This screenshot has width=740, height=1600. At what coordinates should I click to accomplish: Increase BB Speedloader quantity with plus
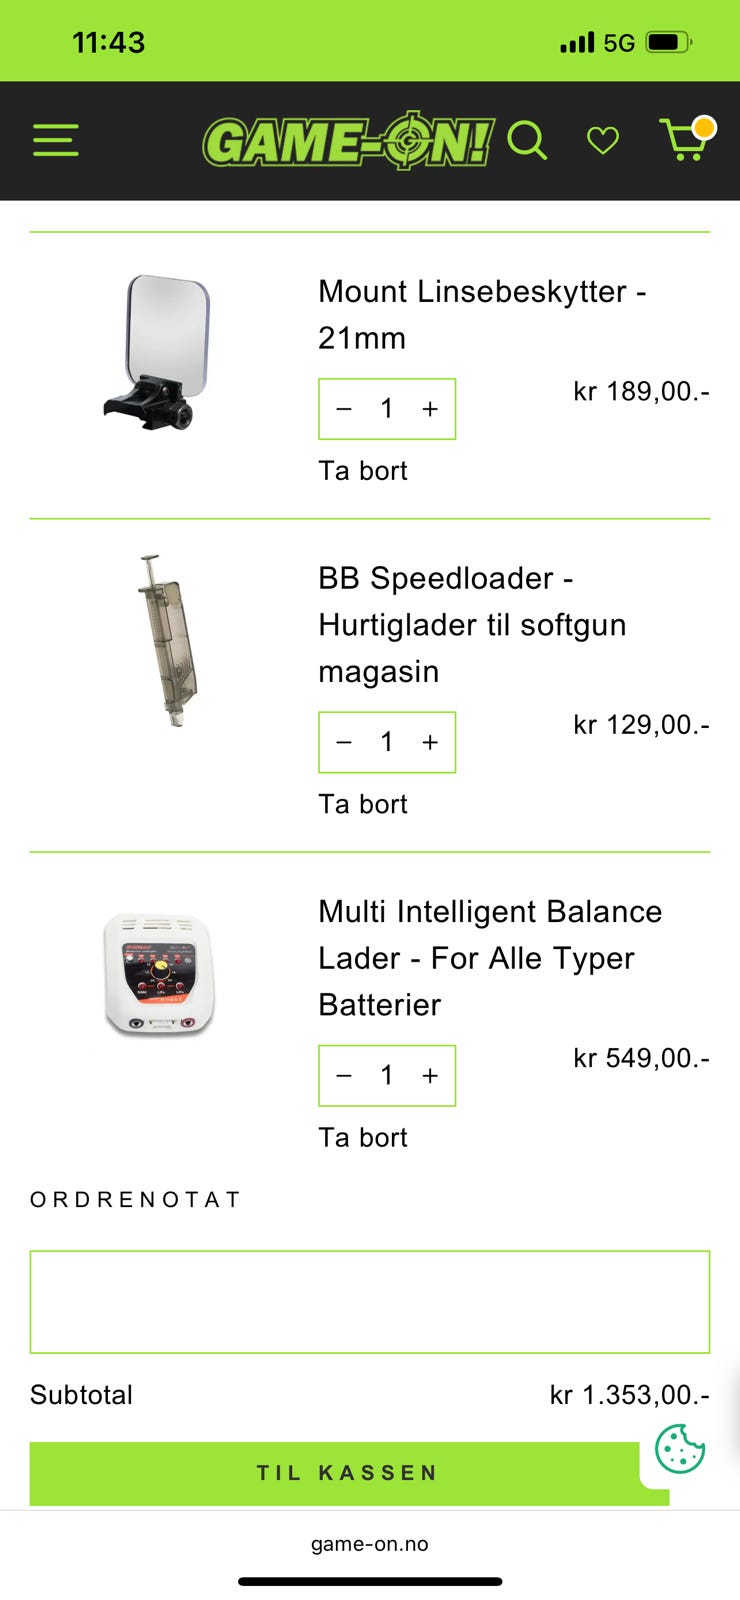click(430, 742)
